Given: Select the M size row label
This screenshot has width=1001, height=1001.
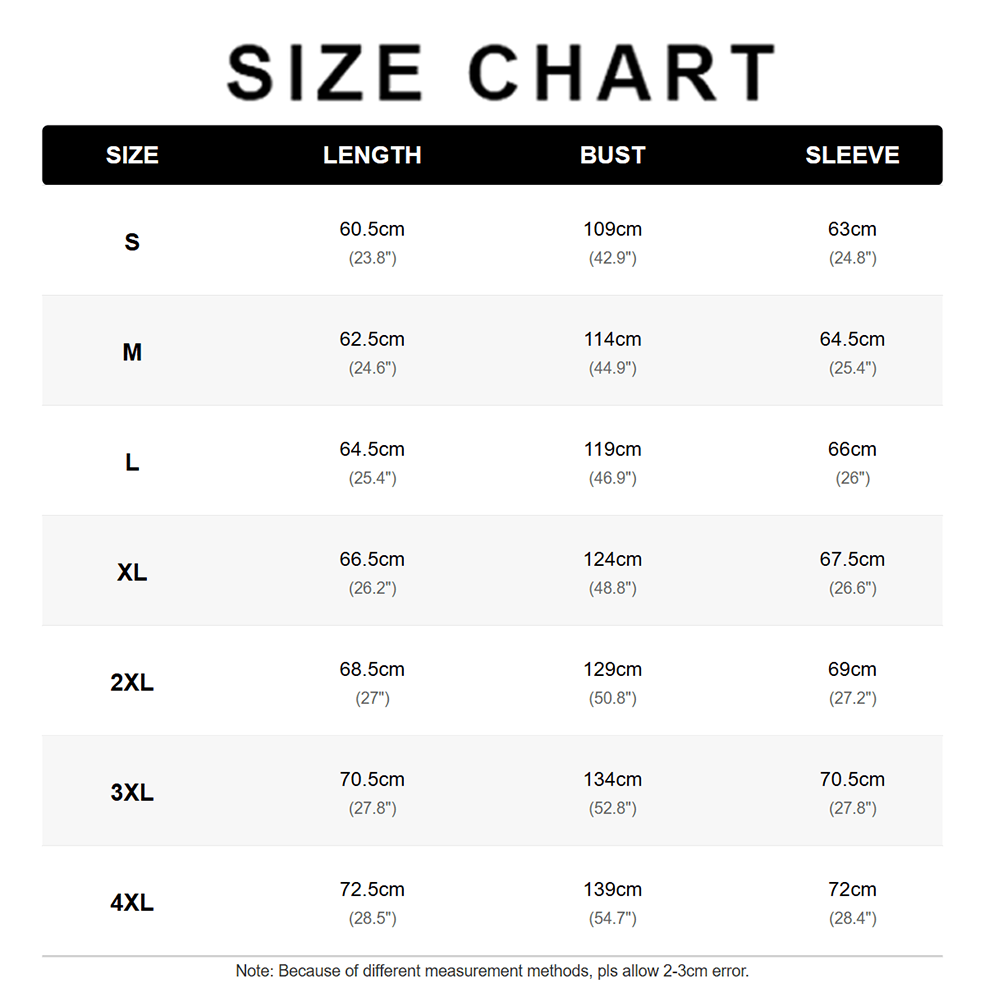Looking at the screenshot, I should pos(132,352).
